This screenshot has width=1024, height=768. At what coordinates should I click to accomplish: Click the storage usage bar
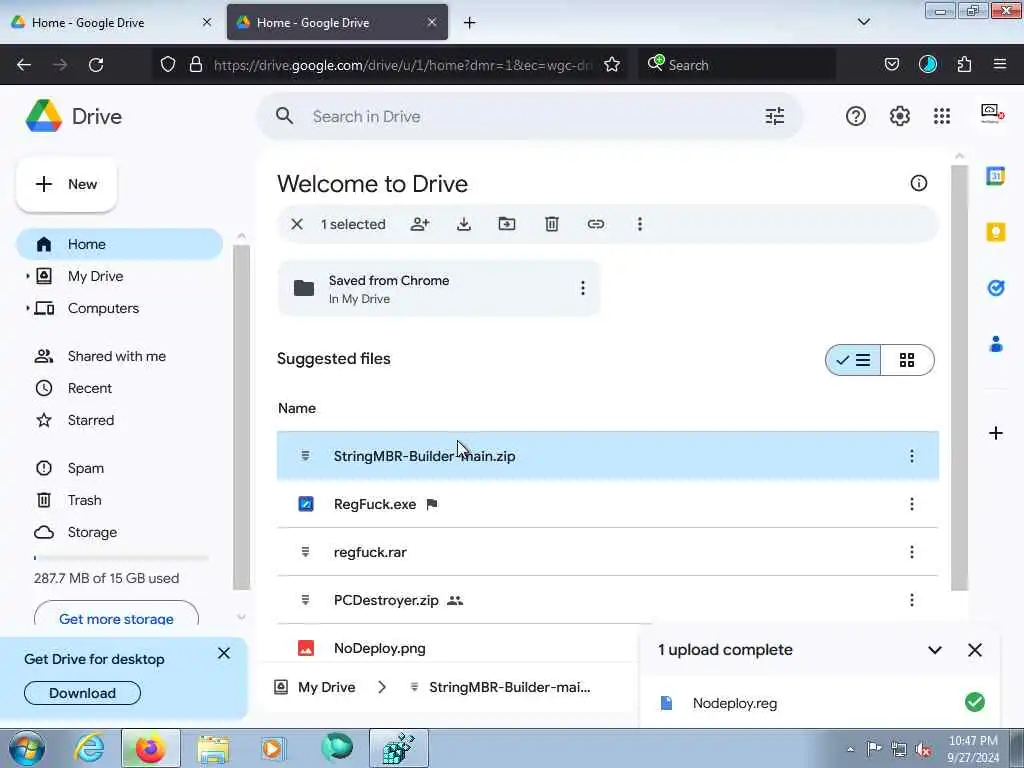click(x=121, y=558)
